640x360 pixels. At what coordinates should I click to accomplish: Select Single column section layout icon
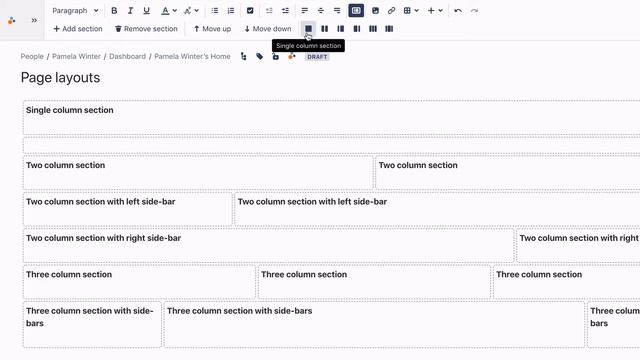coord(309,29)
